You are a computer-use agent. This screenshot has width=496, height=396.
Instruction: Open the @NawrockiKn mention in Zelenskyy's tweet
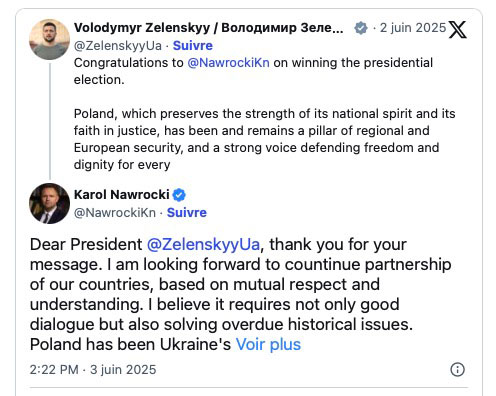coord(228,63)
